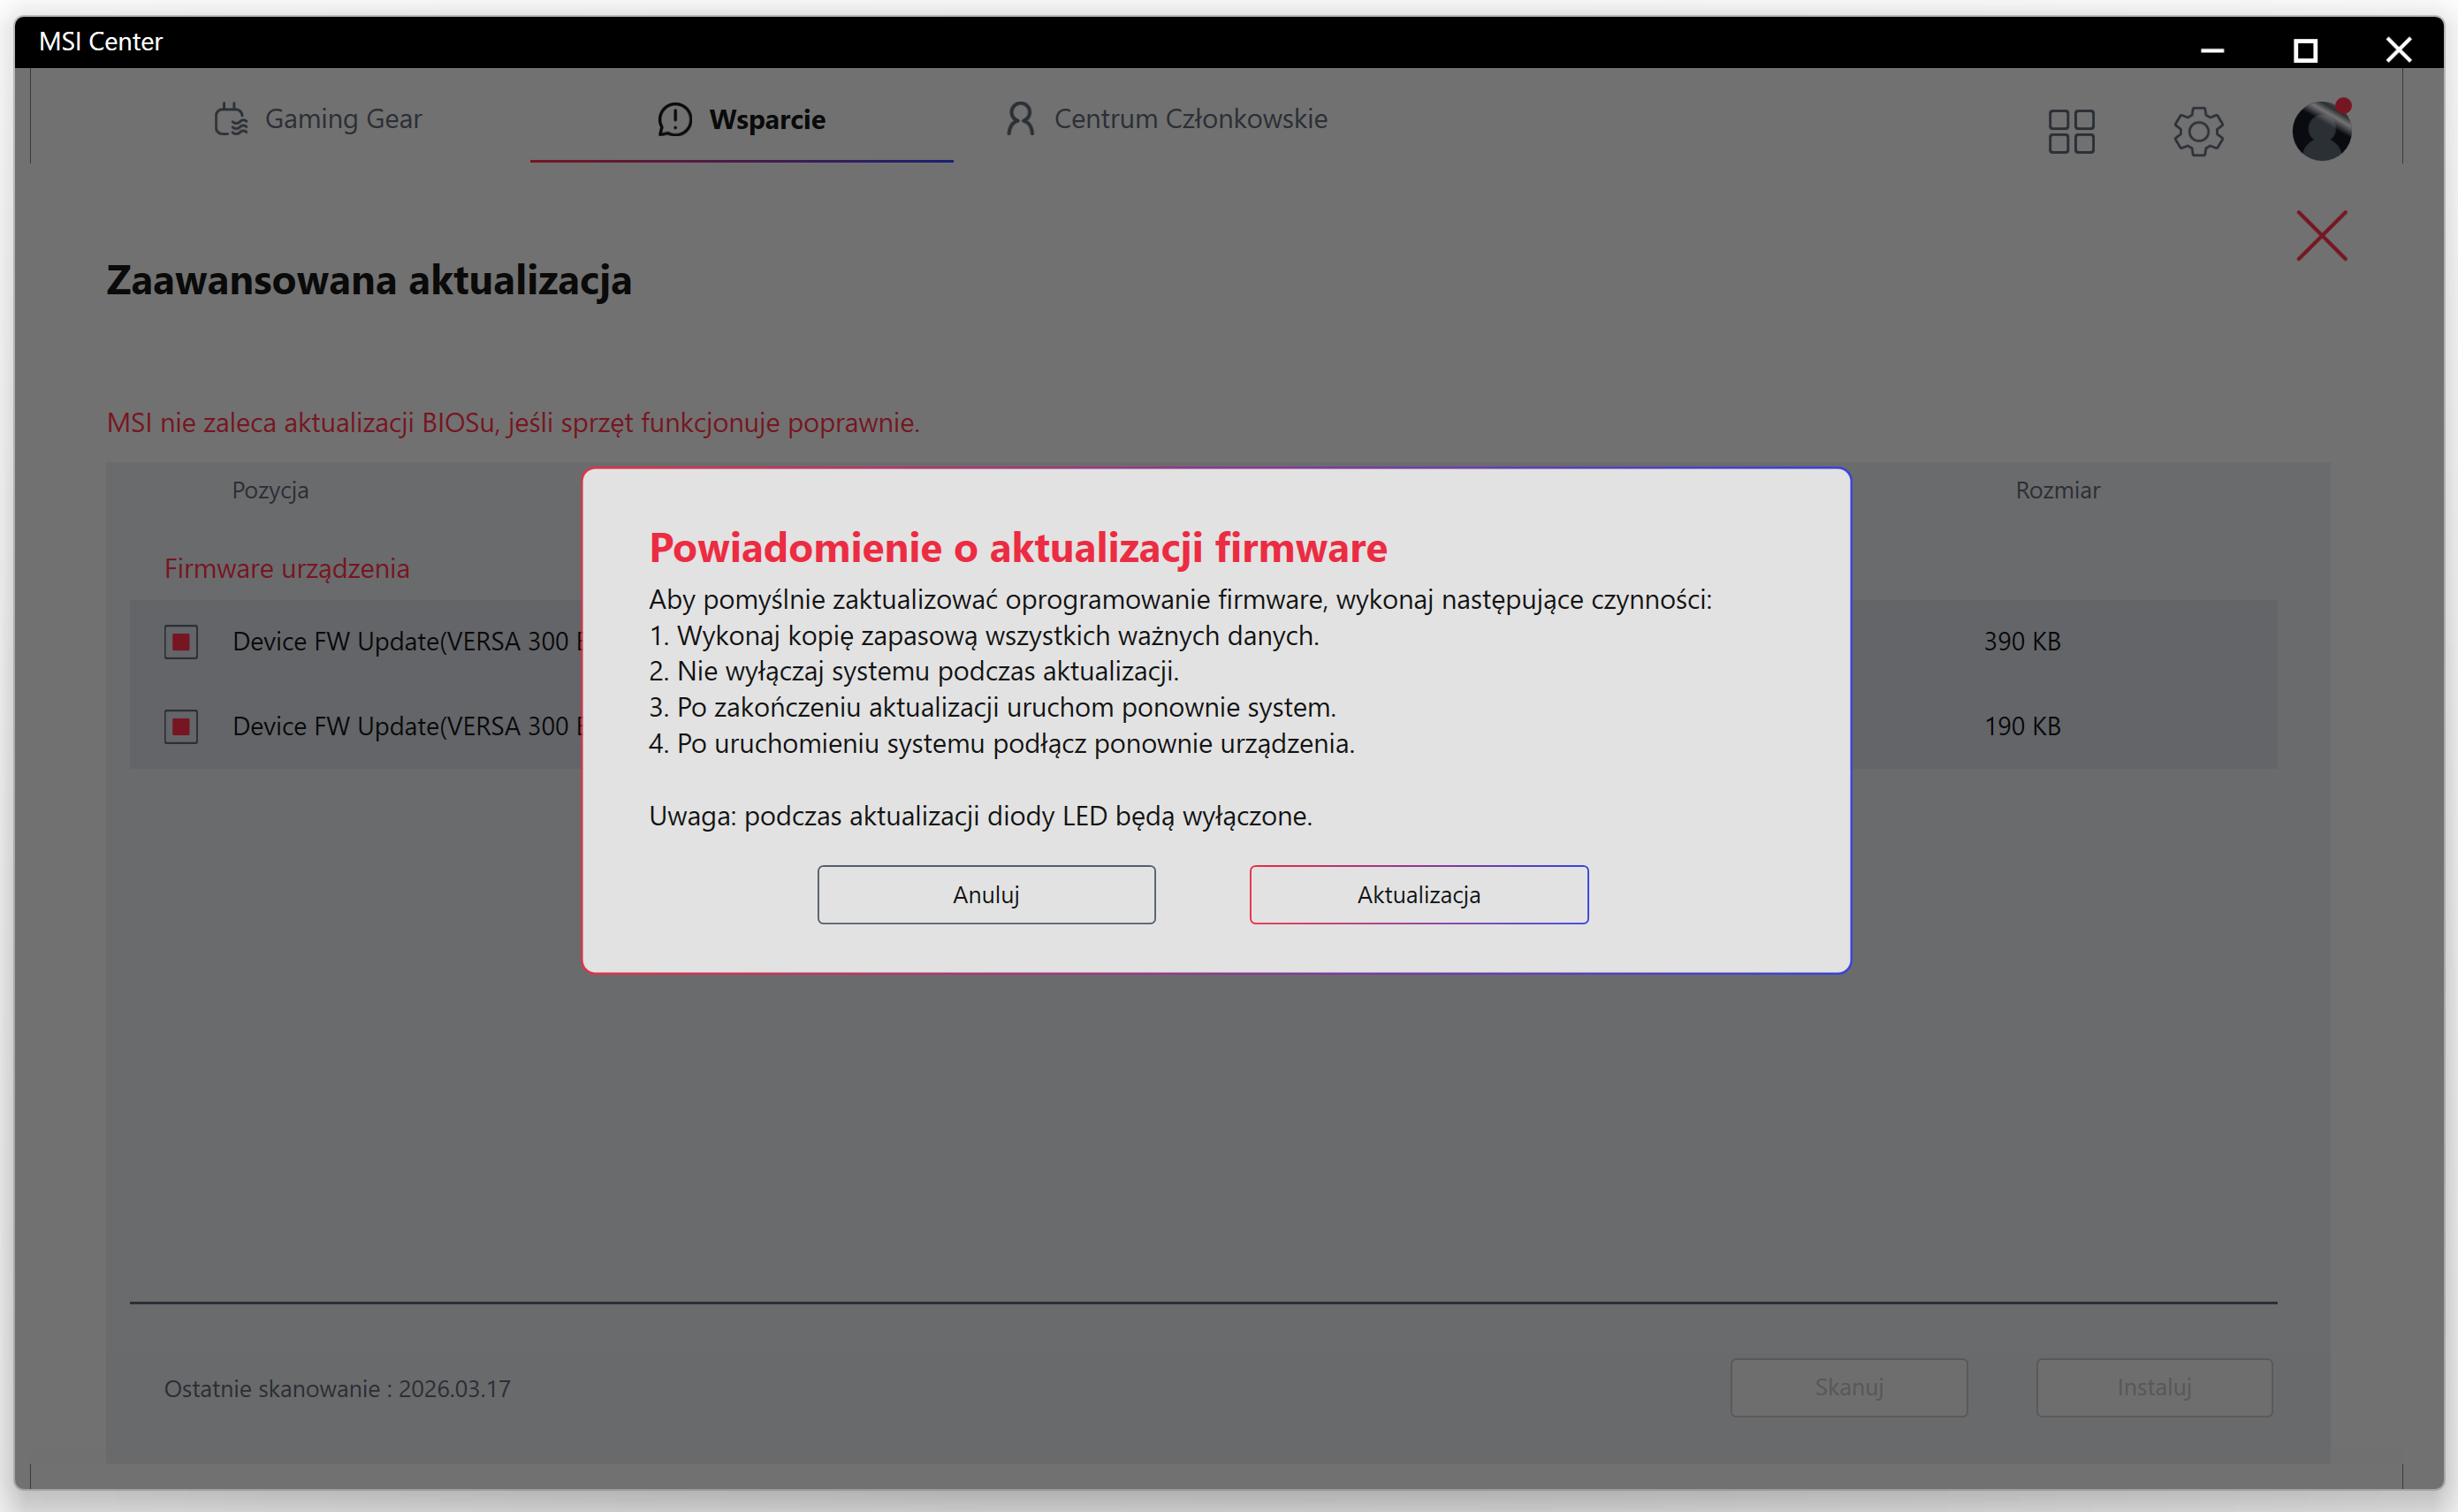Click the Centrum Członkowskie person icon

(x=1019, y=119)
